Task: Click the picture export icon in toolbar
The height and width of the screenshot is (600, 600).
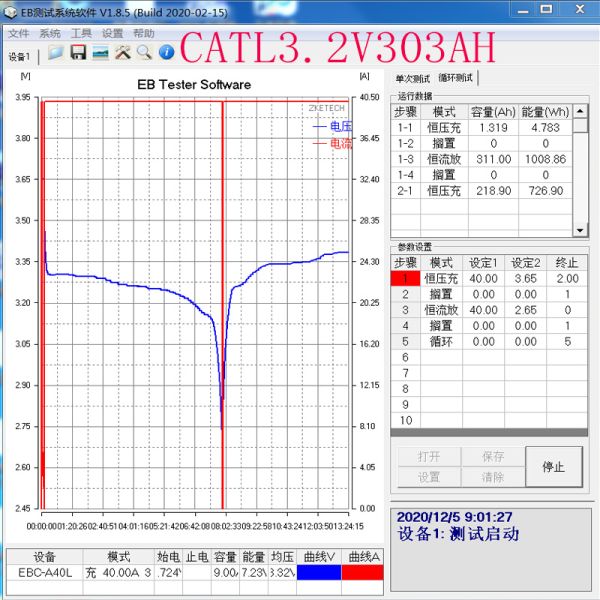Action: pos(100,52)
